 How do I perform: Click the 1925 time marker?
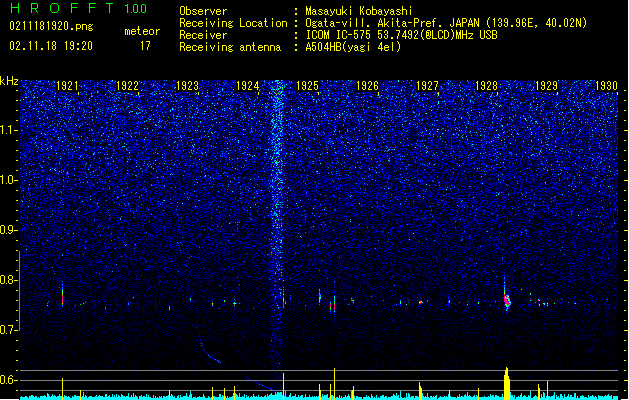[307, 86]
